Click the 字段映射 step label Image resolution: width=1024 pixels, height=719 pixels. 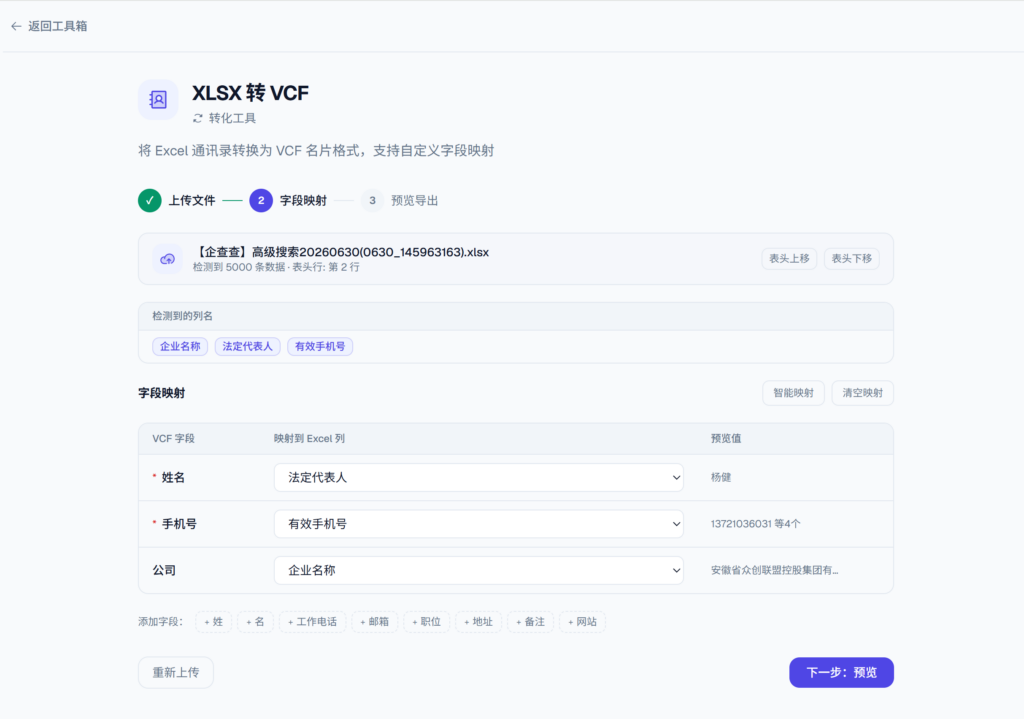pos(303,200)
